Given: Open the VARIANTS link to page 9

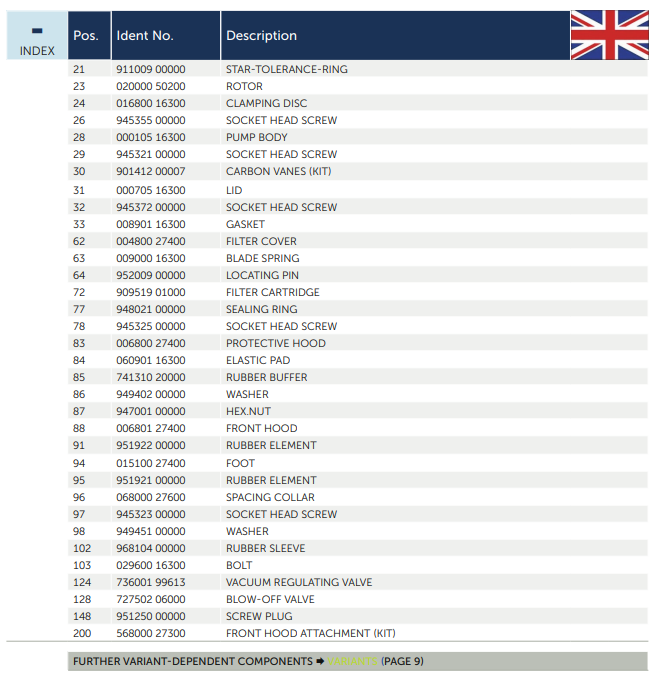Looking at the screenshot, I should click(x=352, y=662).
